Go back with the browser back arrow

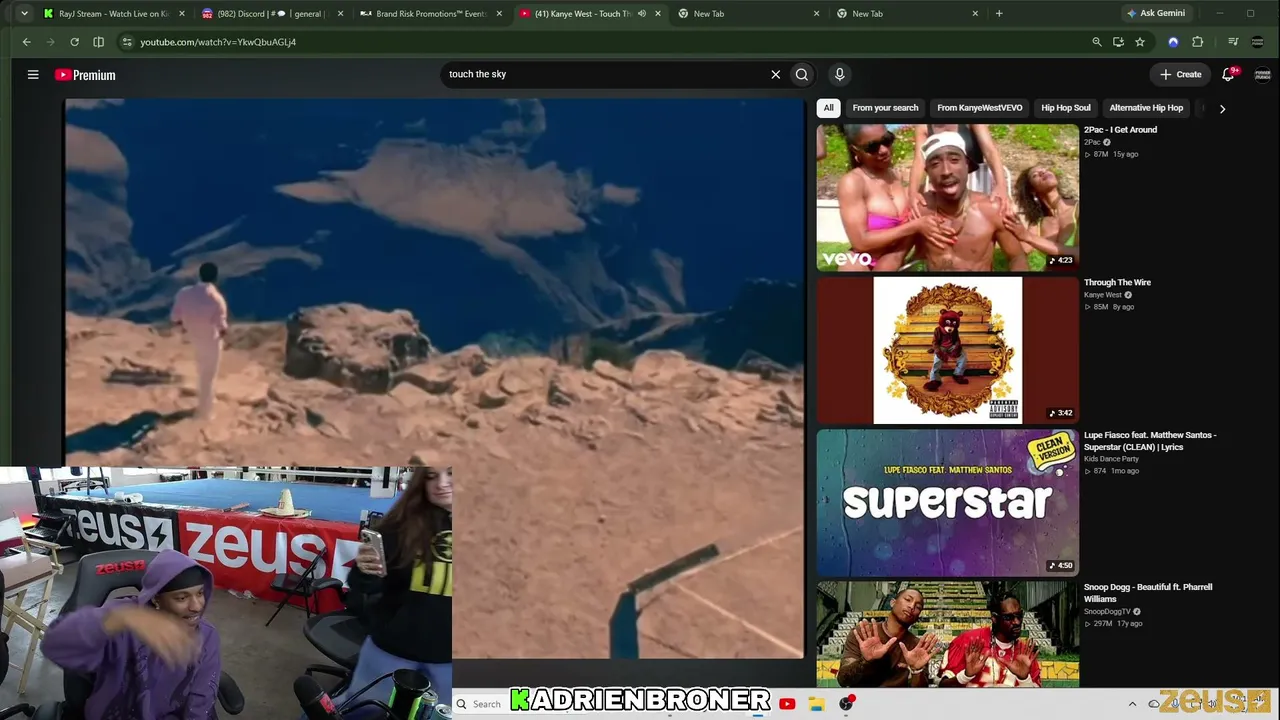27,42
